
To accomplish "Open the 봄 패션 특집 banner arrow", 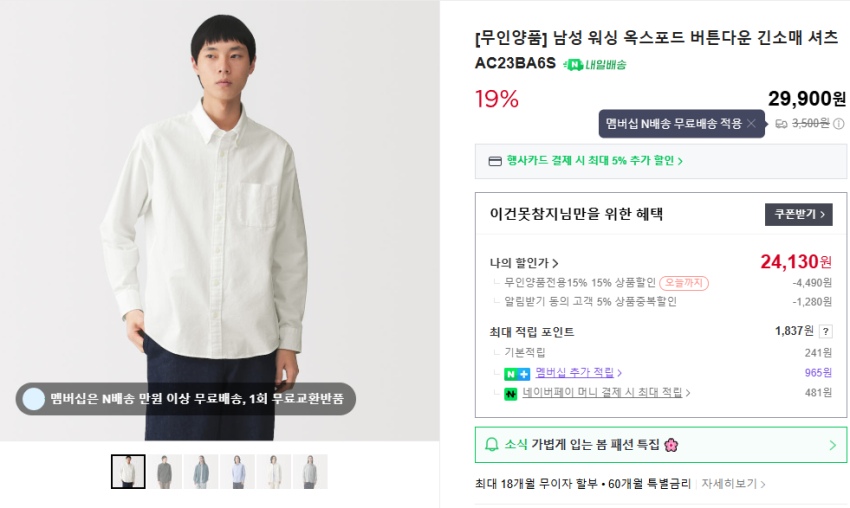I will [833, 445].
